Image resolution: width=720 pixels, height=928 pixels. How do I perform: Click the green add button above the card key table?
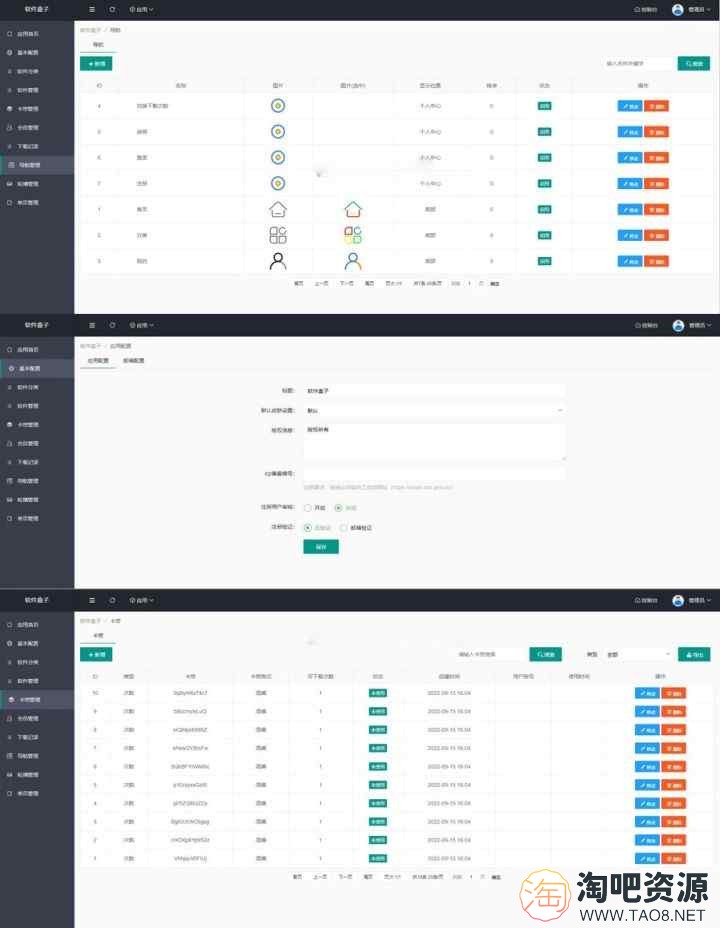(x=96, y=654)
